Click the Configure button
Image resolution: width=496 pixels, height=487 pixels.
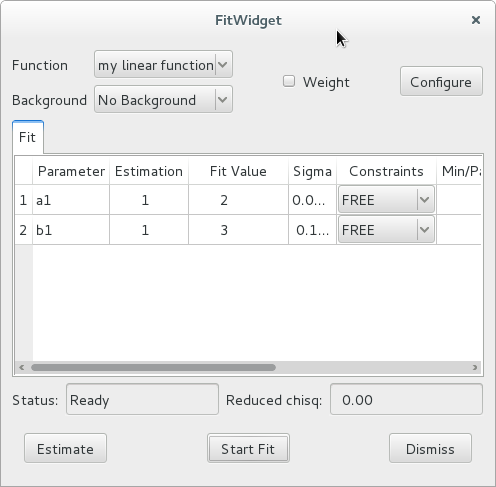click(x=441, y=82)
